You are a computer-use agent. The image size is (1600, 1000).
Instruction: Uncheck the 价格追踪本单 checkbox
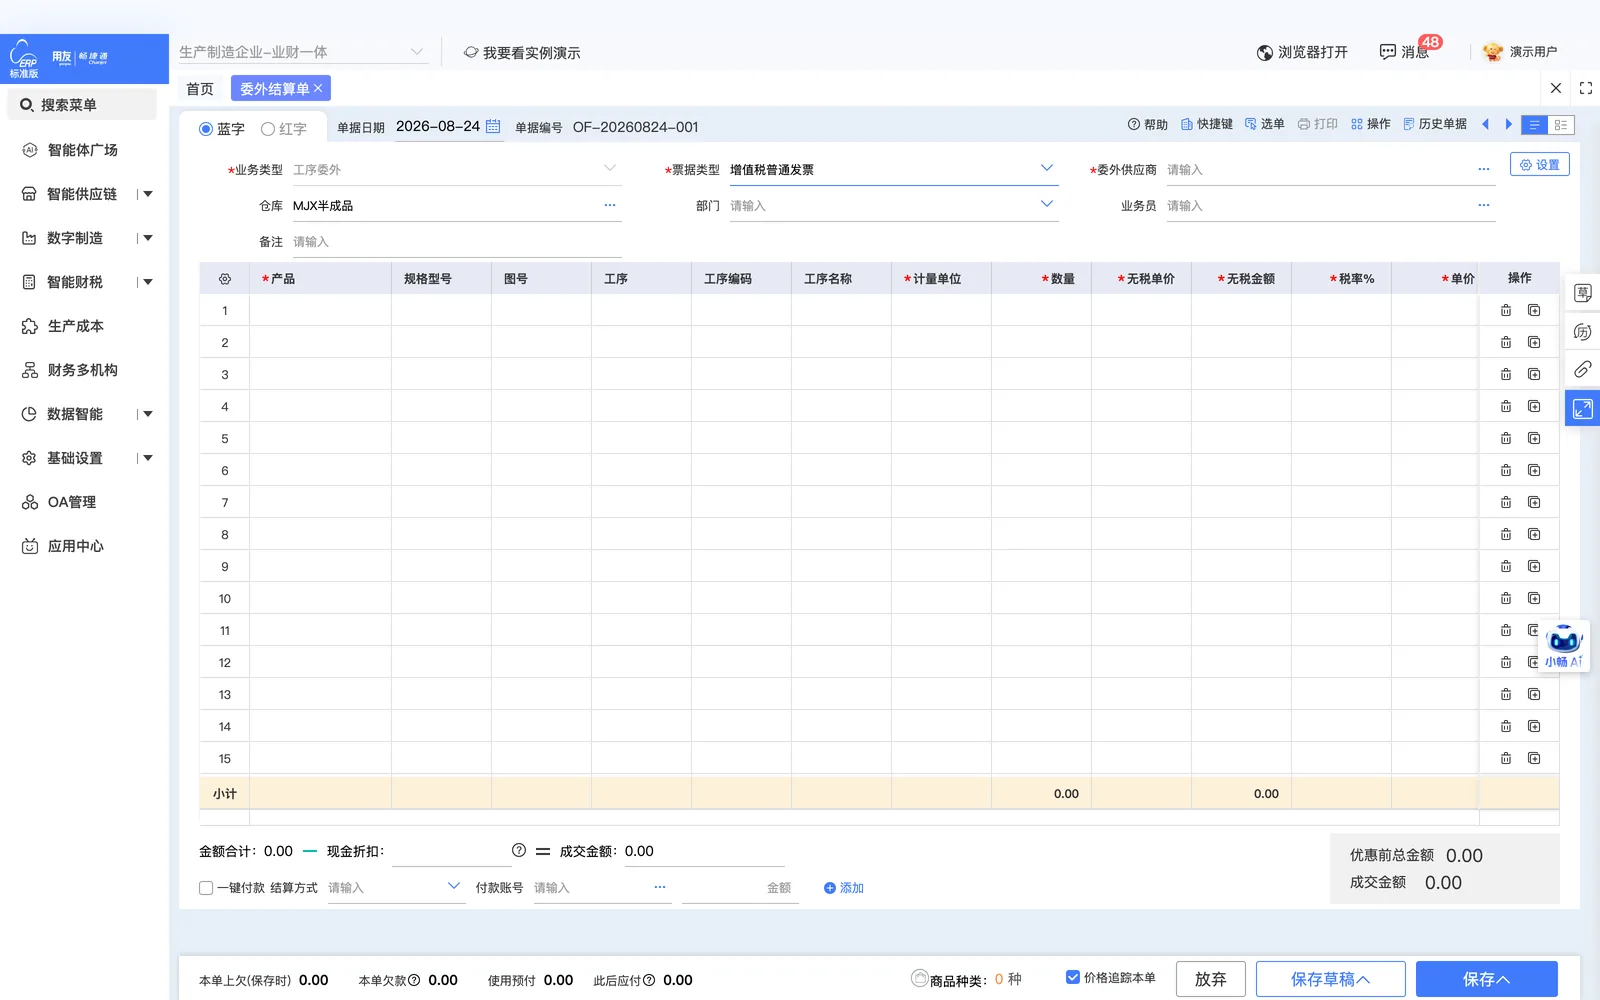[1073, 977]
